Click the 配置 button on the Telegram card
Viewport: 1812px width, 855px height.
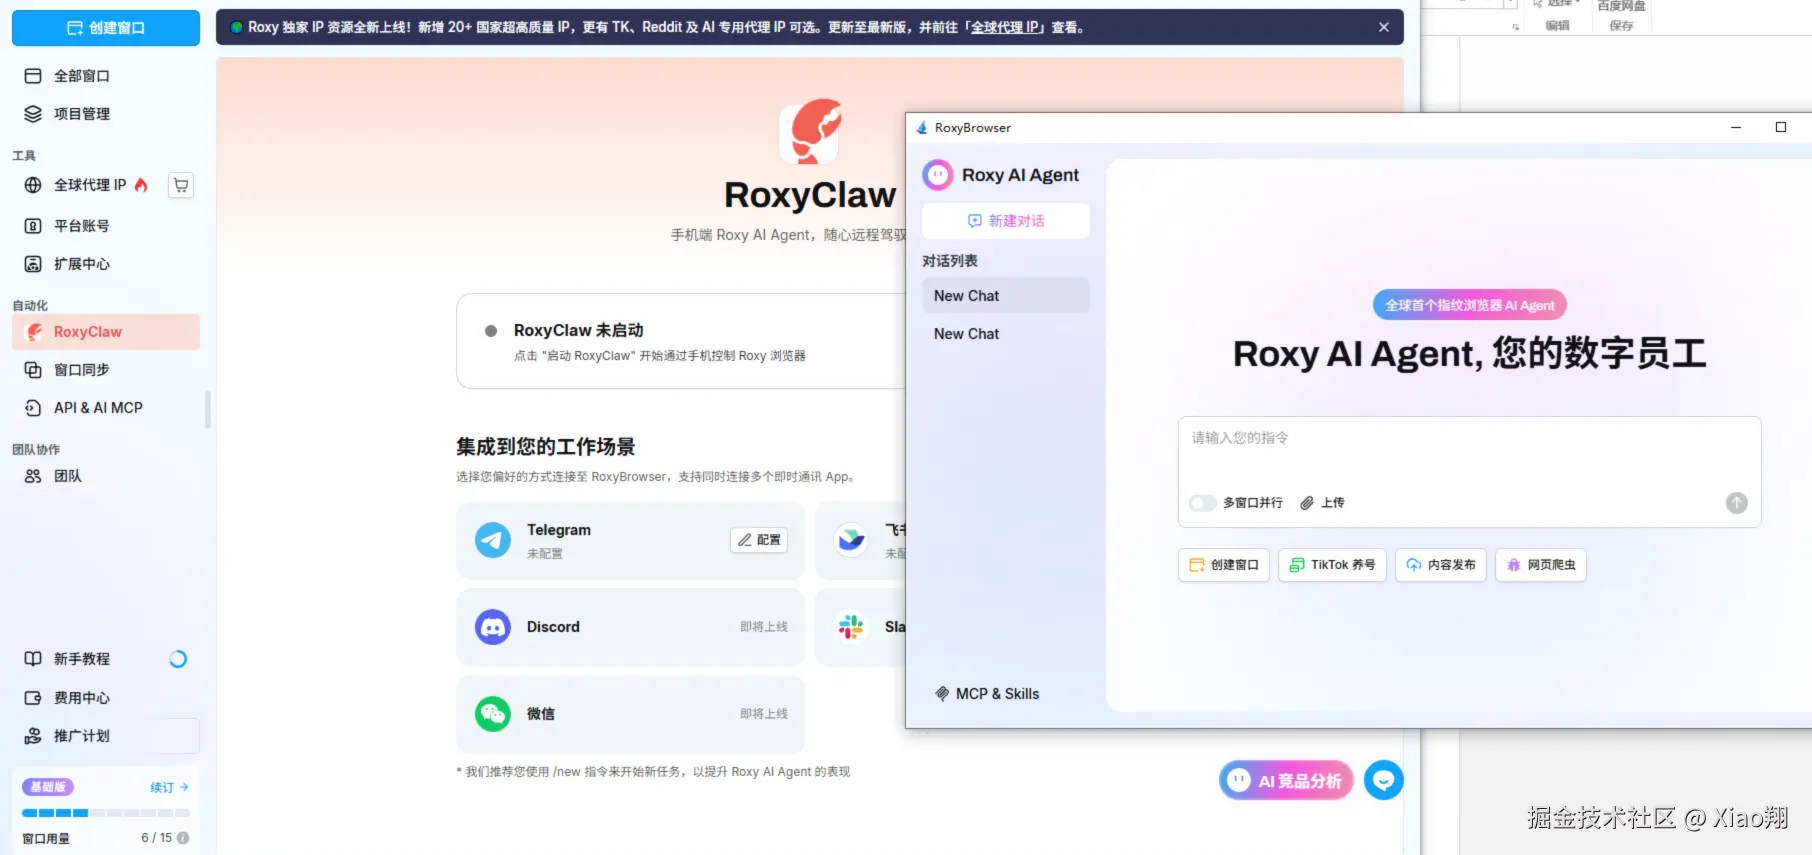click(x=759, y=540)
